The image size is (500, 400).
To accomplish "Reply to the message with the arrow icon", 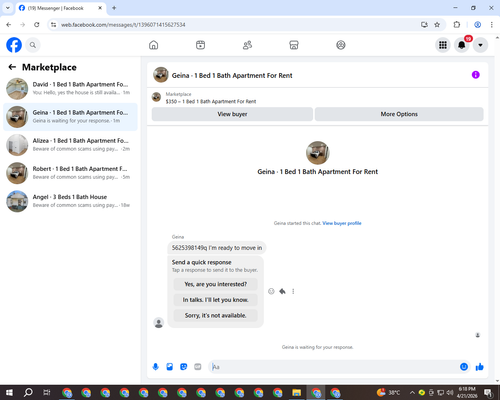I will 282,291.
